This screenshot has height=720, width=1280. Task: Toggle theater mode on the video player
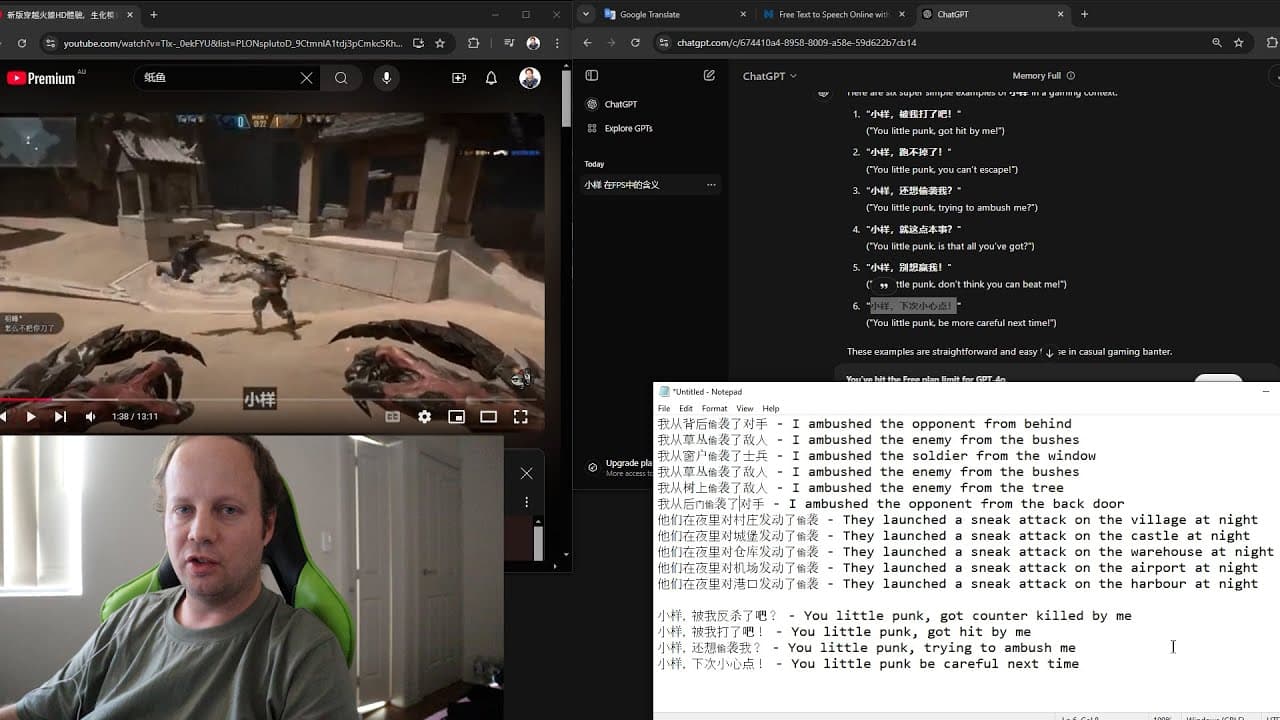(x=489, y=417)
